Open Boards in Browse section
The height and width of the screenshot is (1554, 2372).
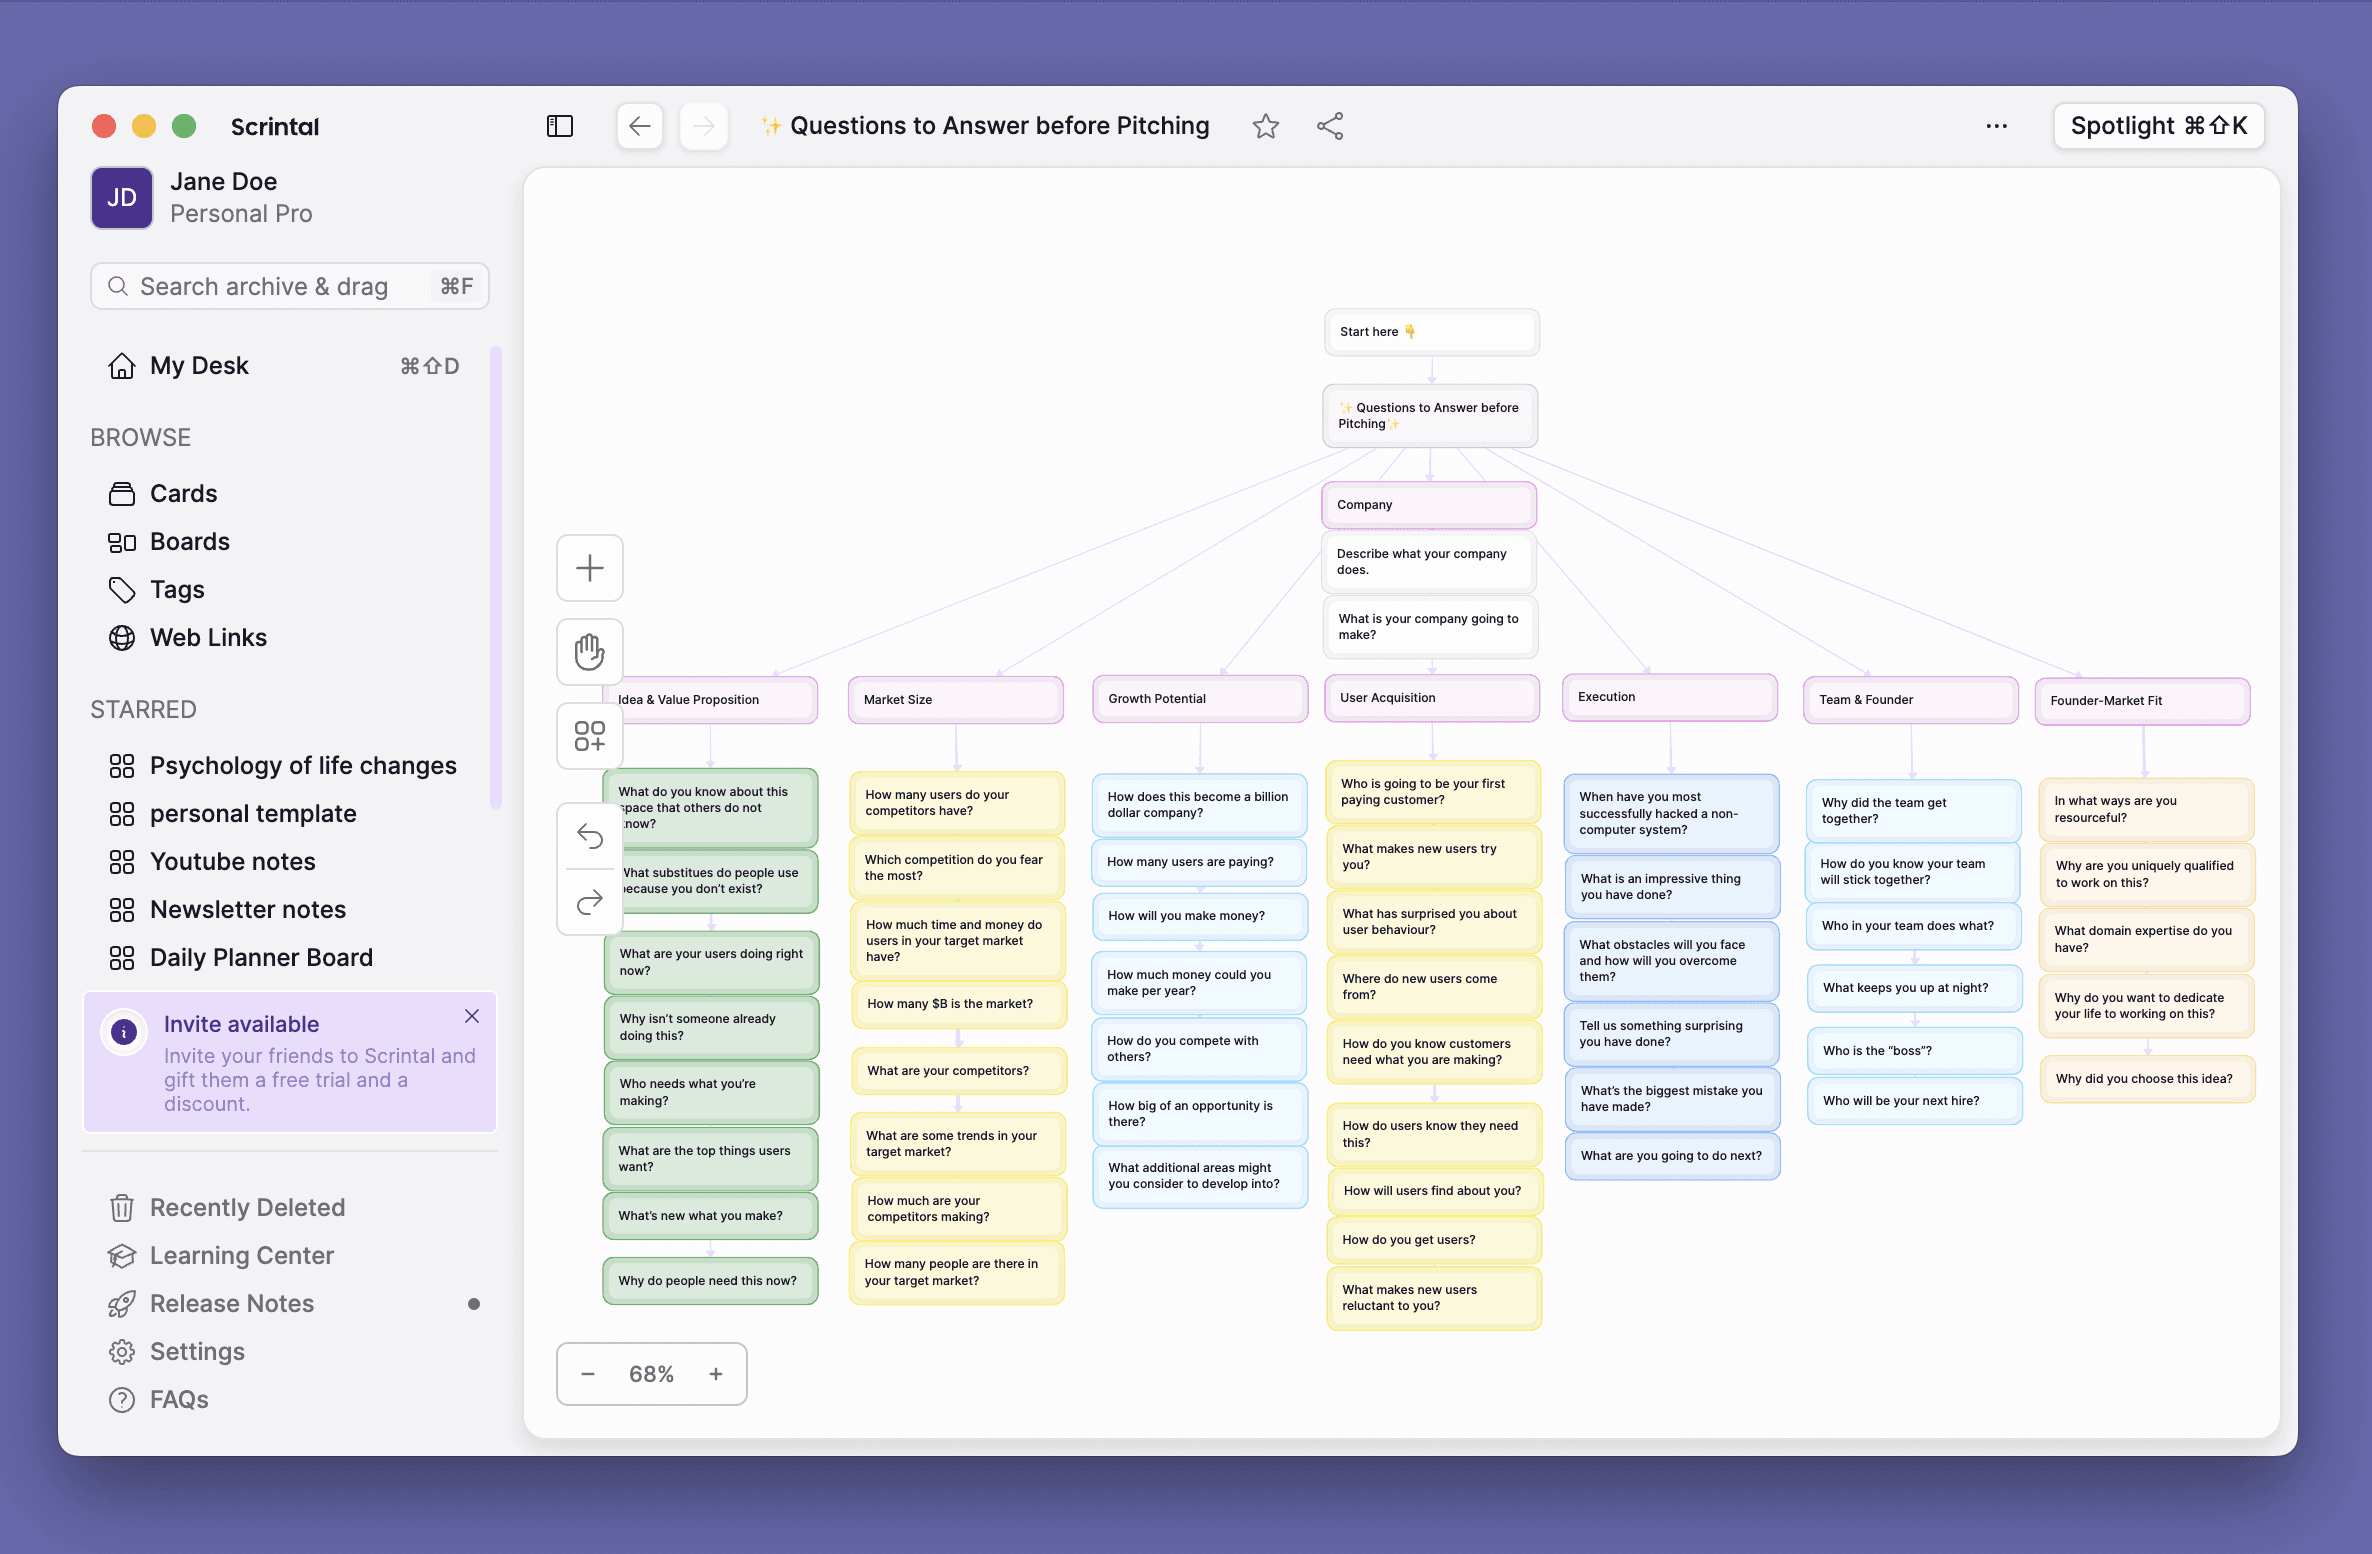pos(189,542)
